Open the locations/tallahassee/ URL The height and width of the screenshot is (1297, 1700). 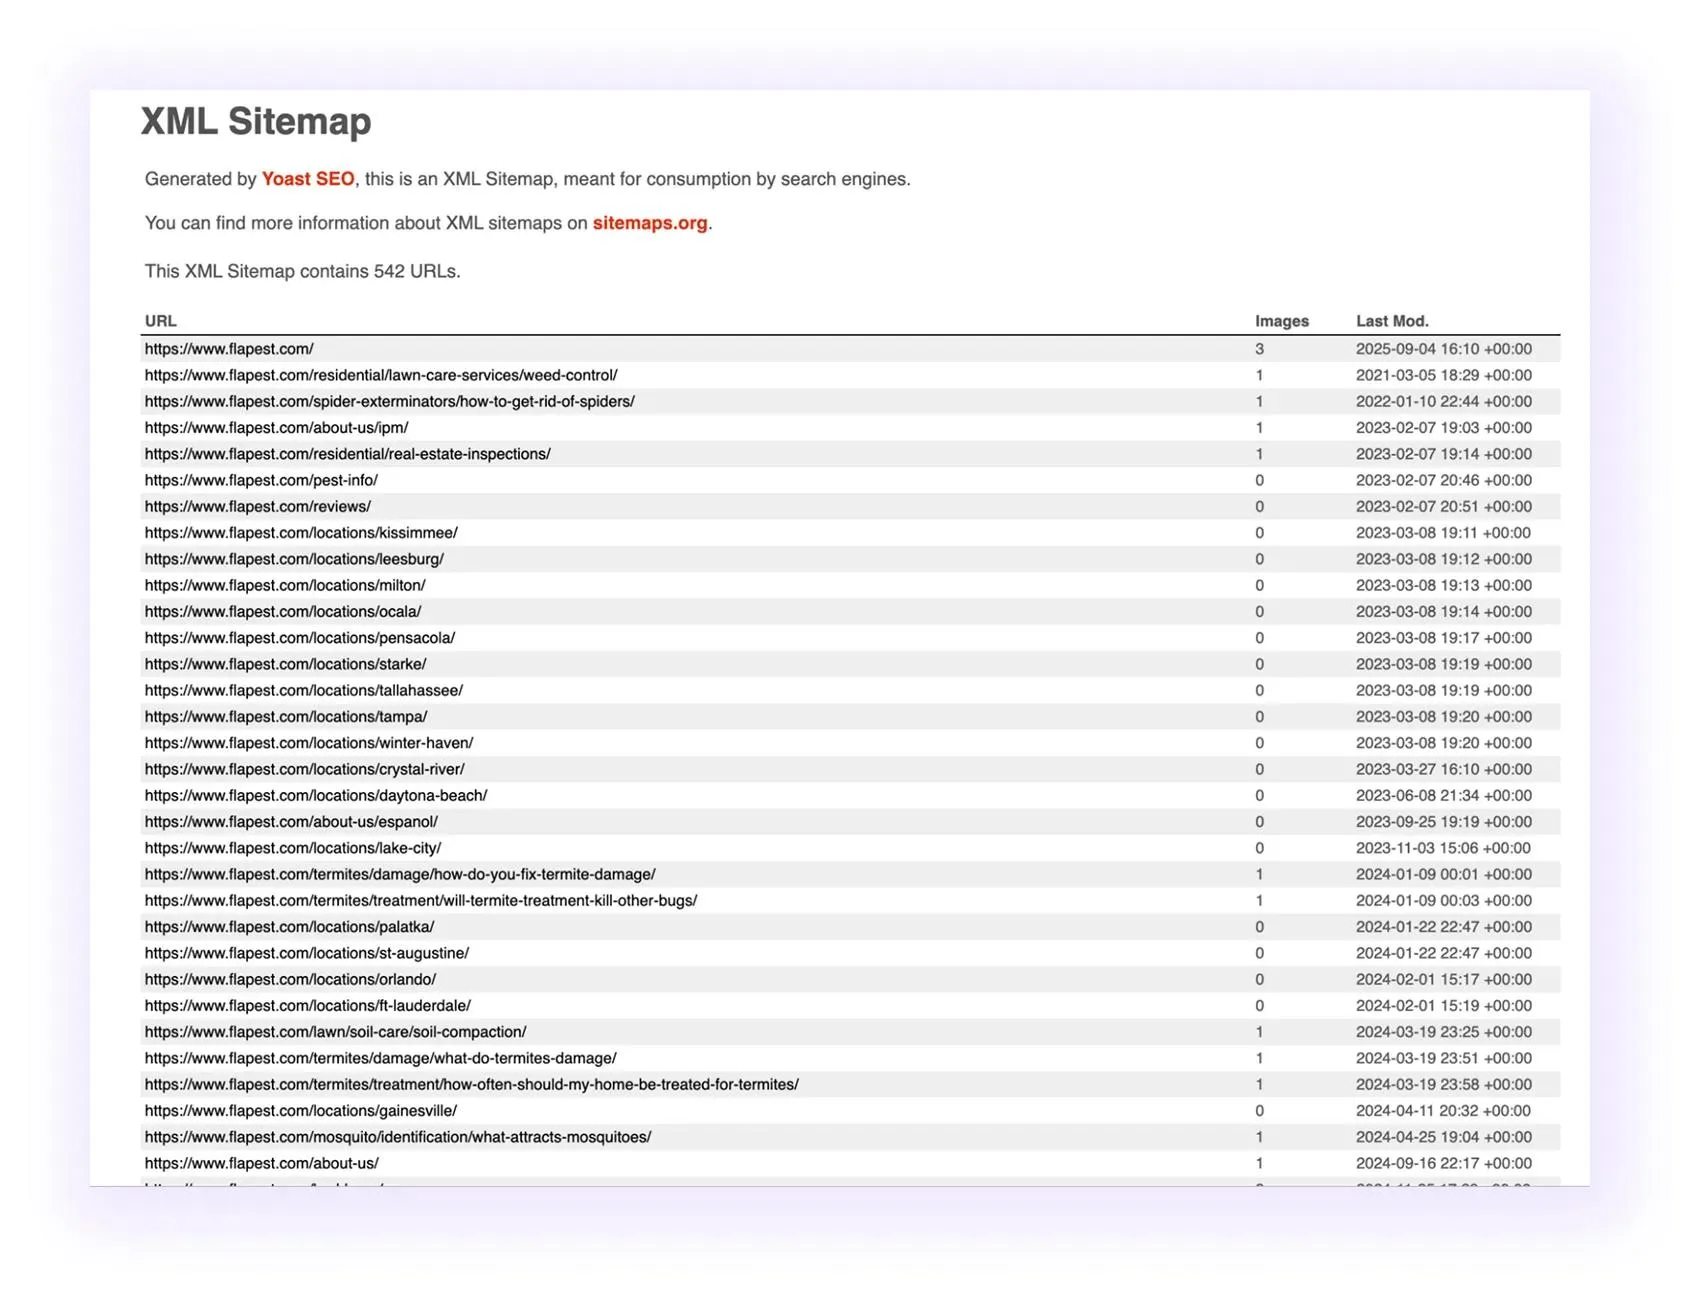304,690
